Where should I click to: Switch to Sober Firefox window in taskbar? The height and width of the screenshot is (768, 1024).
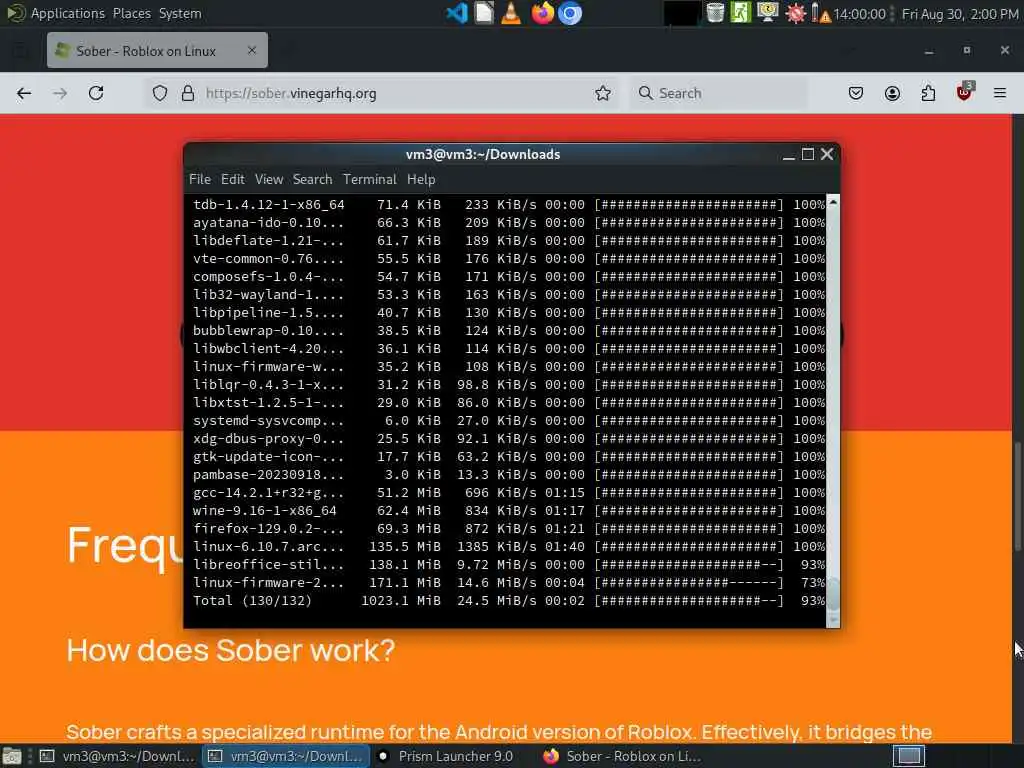tap(624, 756)
